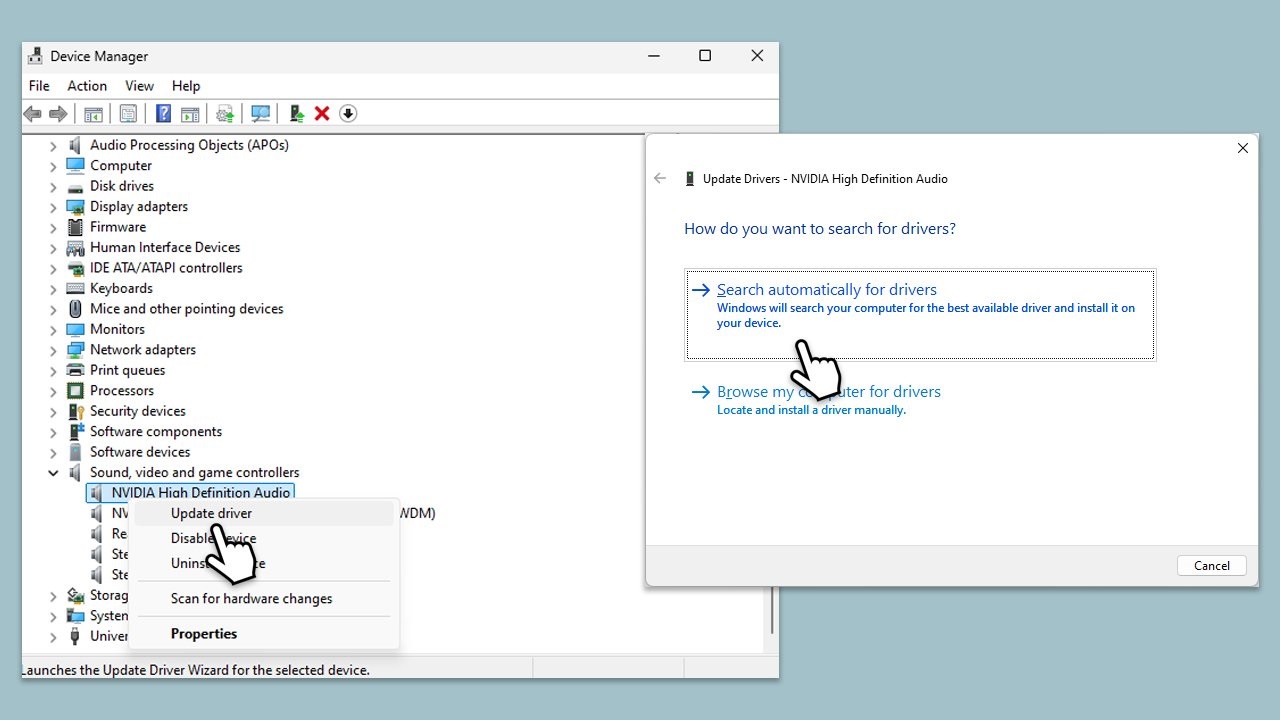
Task: Click the Show/Hide Console Tree toolbar icon
Action: 93,114
